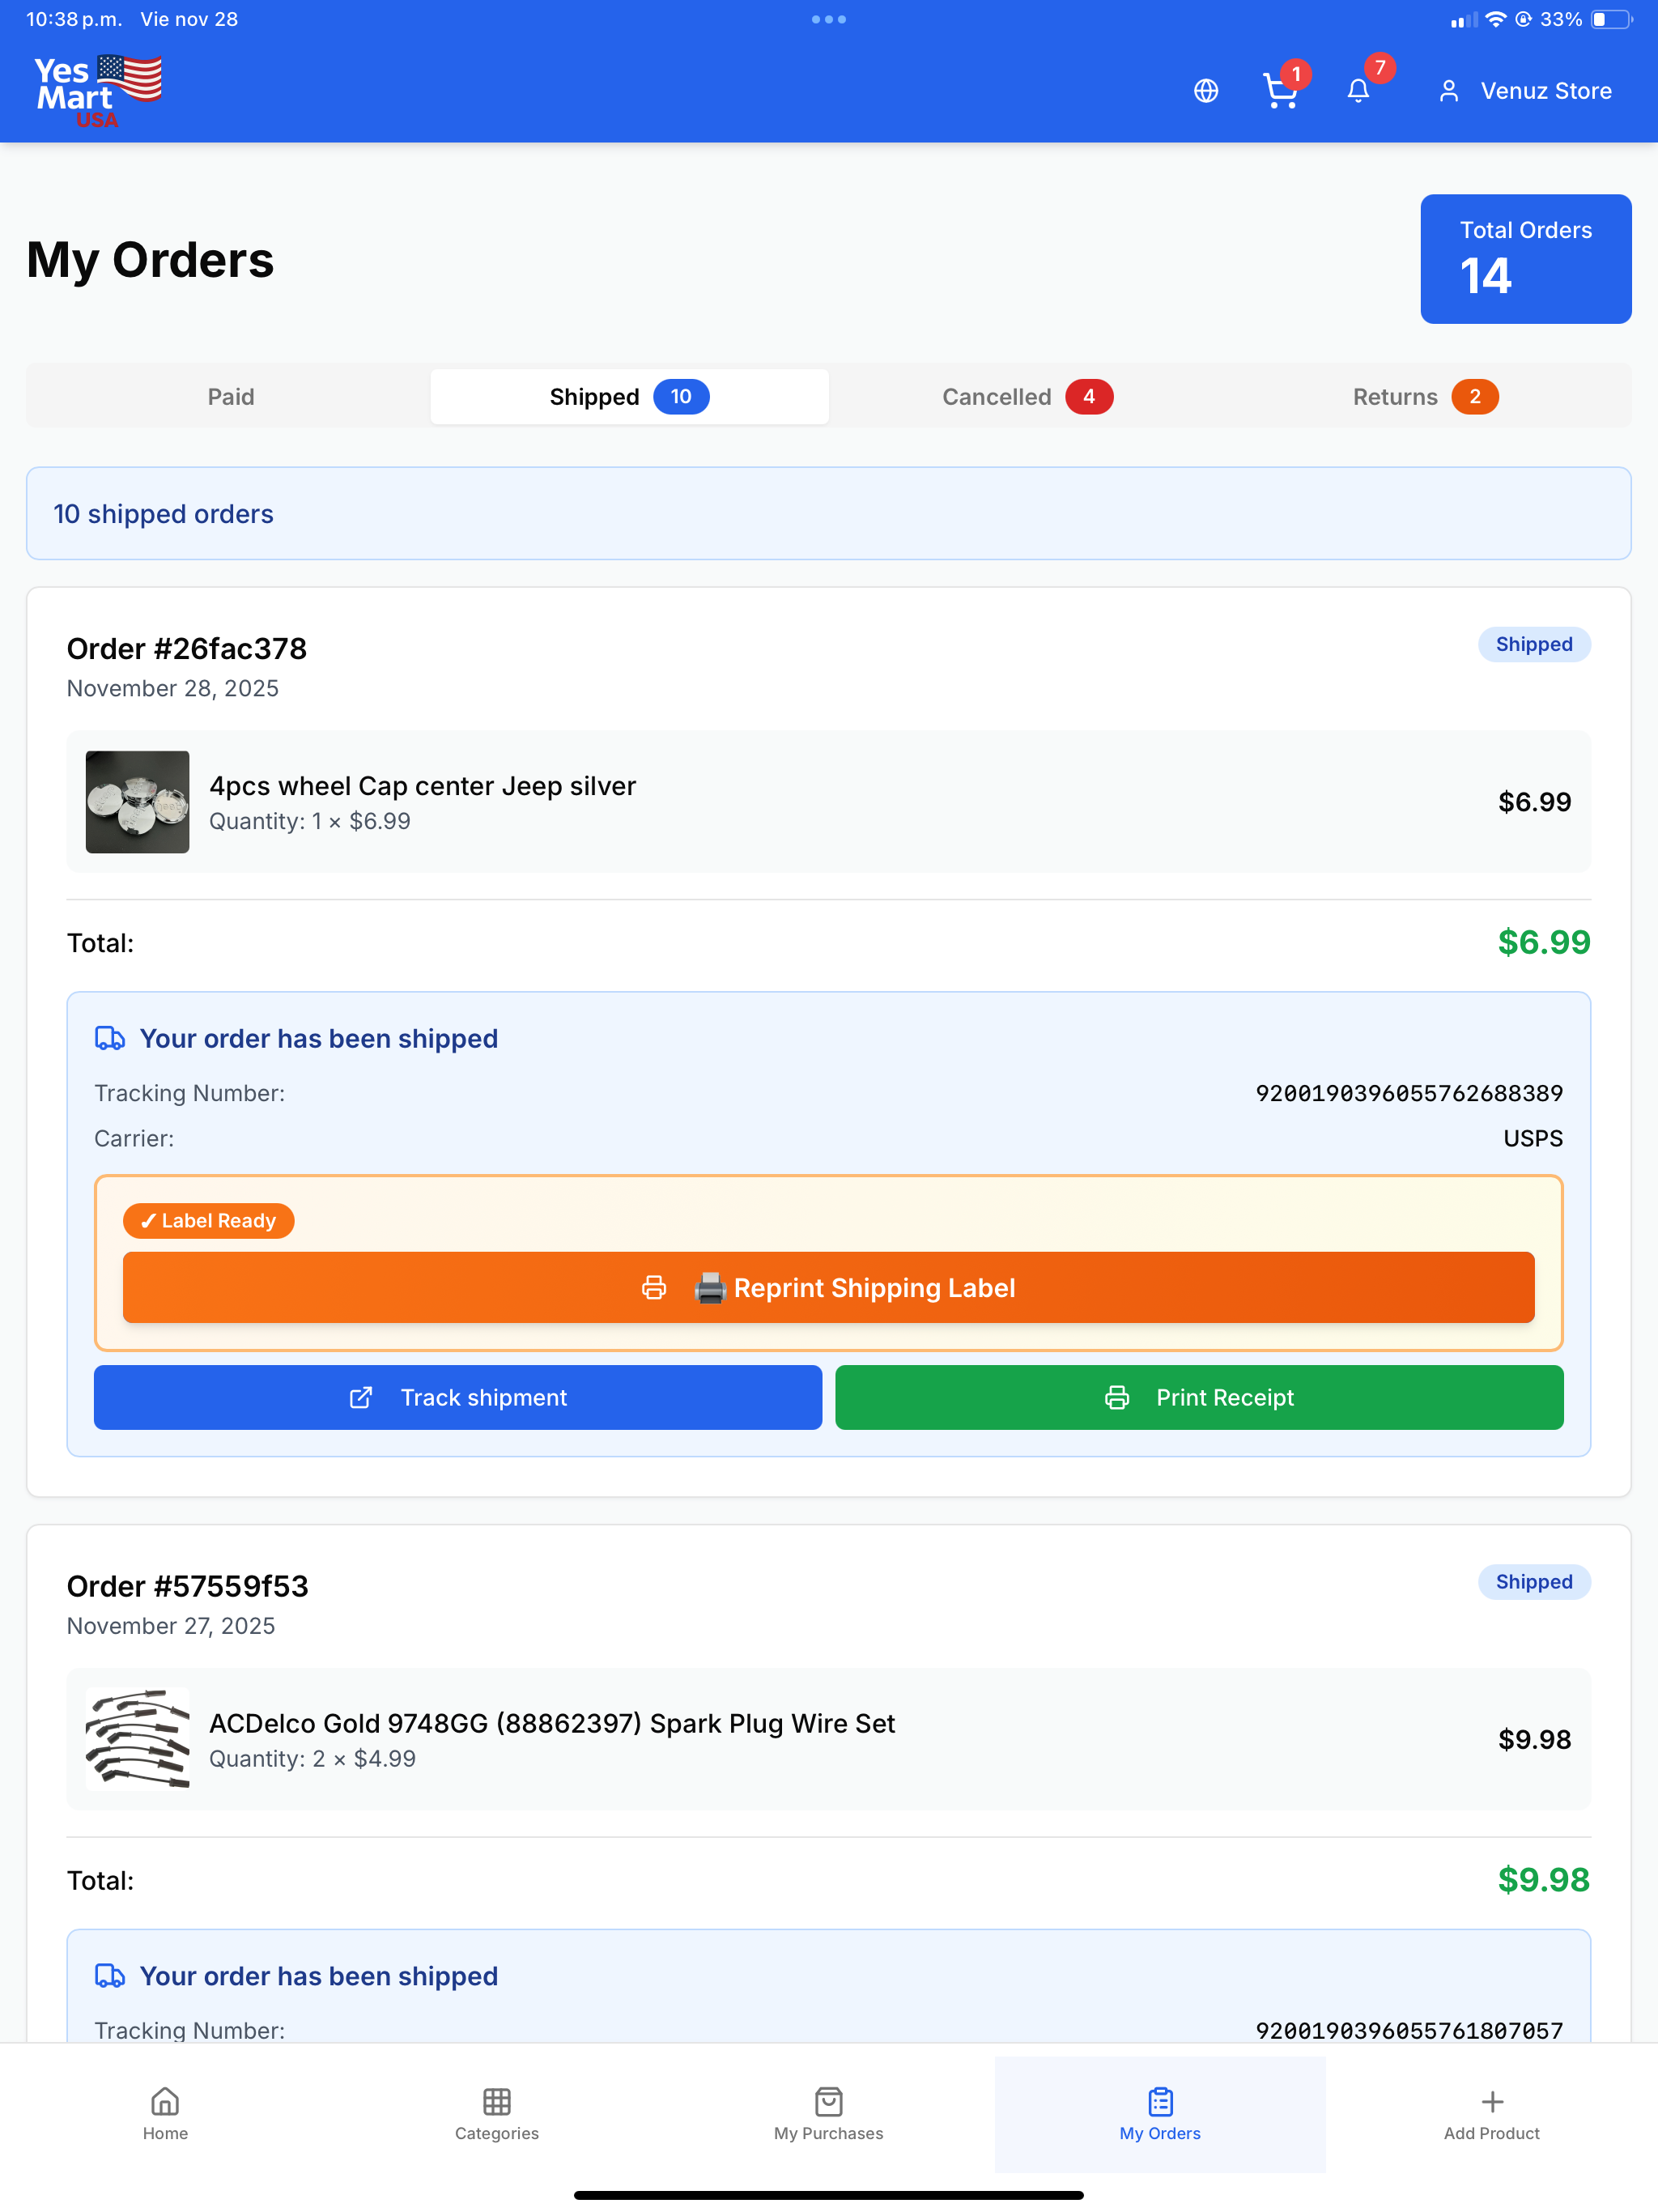Open Categories in bottom navigation
1658x2212 pixels.
497,2114
